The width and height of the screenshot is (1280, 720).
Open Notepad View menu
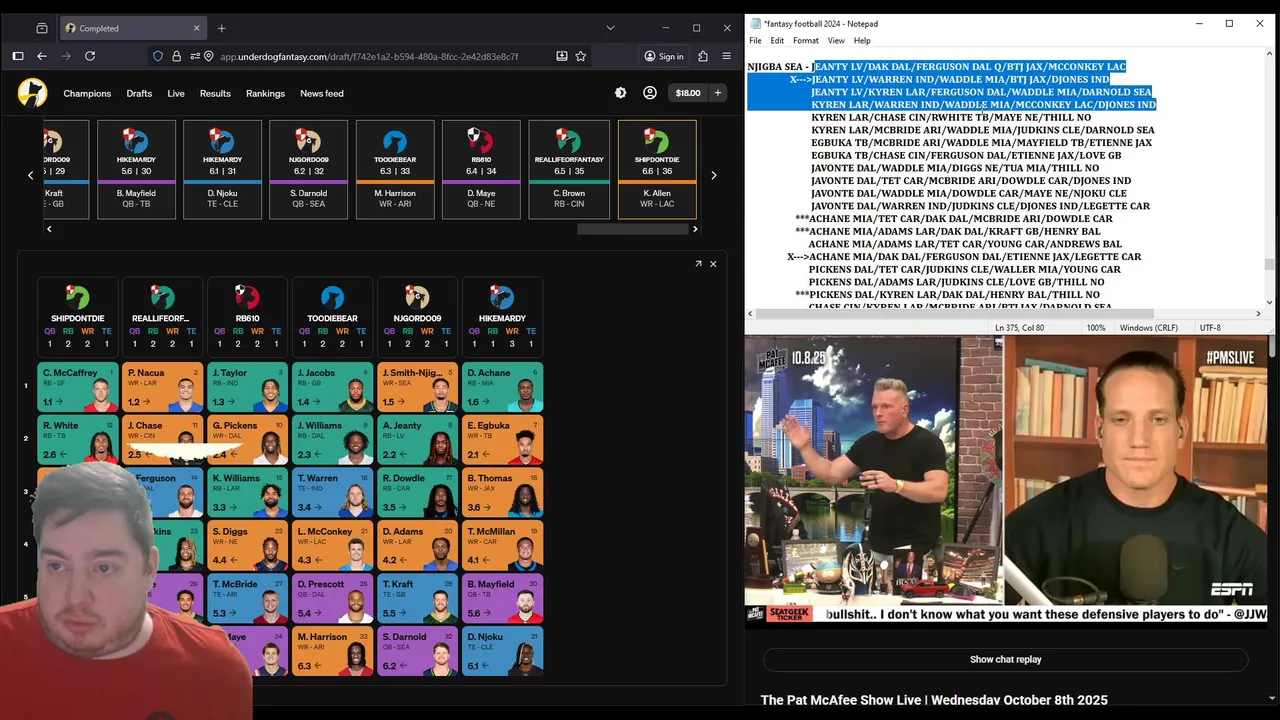(x=836, y=41)
